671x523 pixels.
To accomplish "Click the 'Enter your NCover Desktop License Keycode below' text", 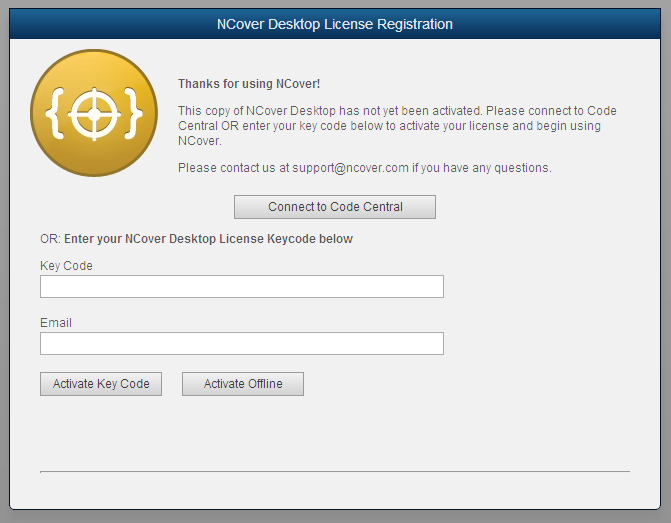I will pos(208,239).
